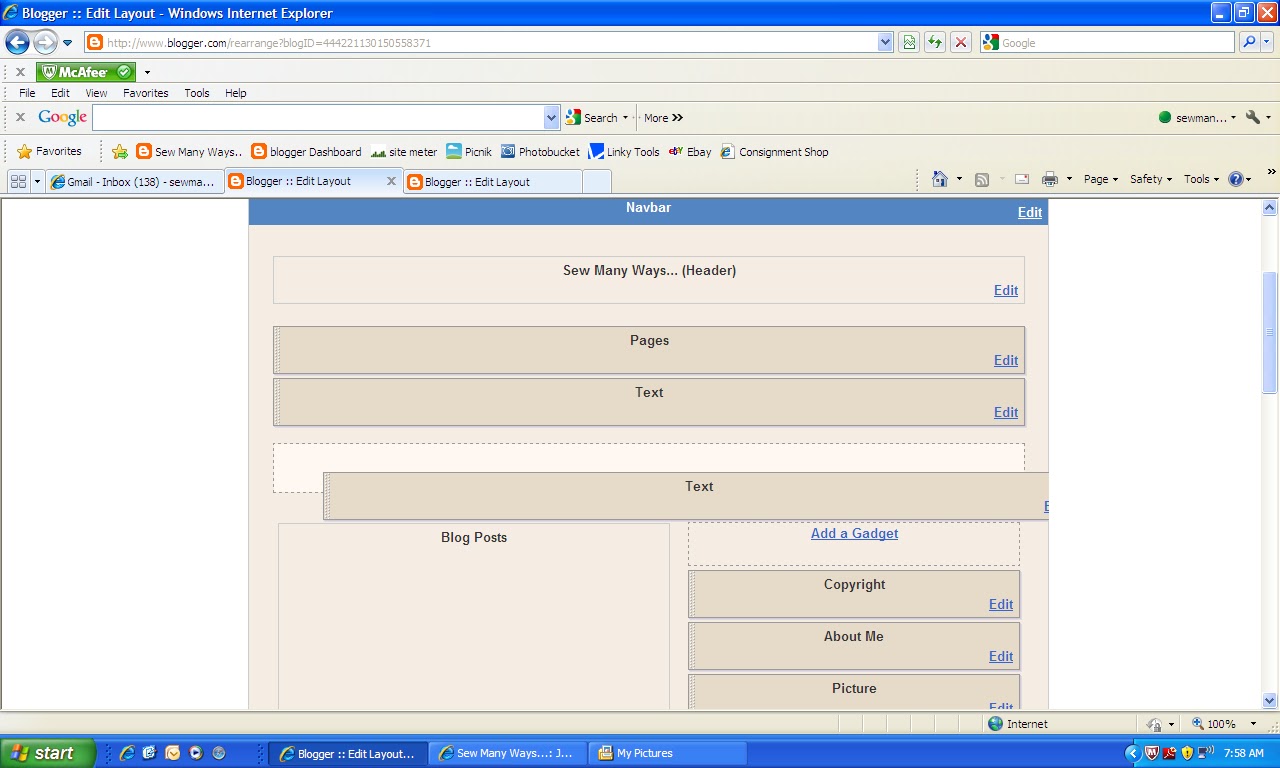Expand the address bar history dropdown
Screen dimensions: 1280x768
[883, 42]
